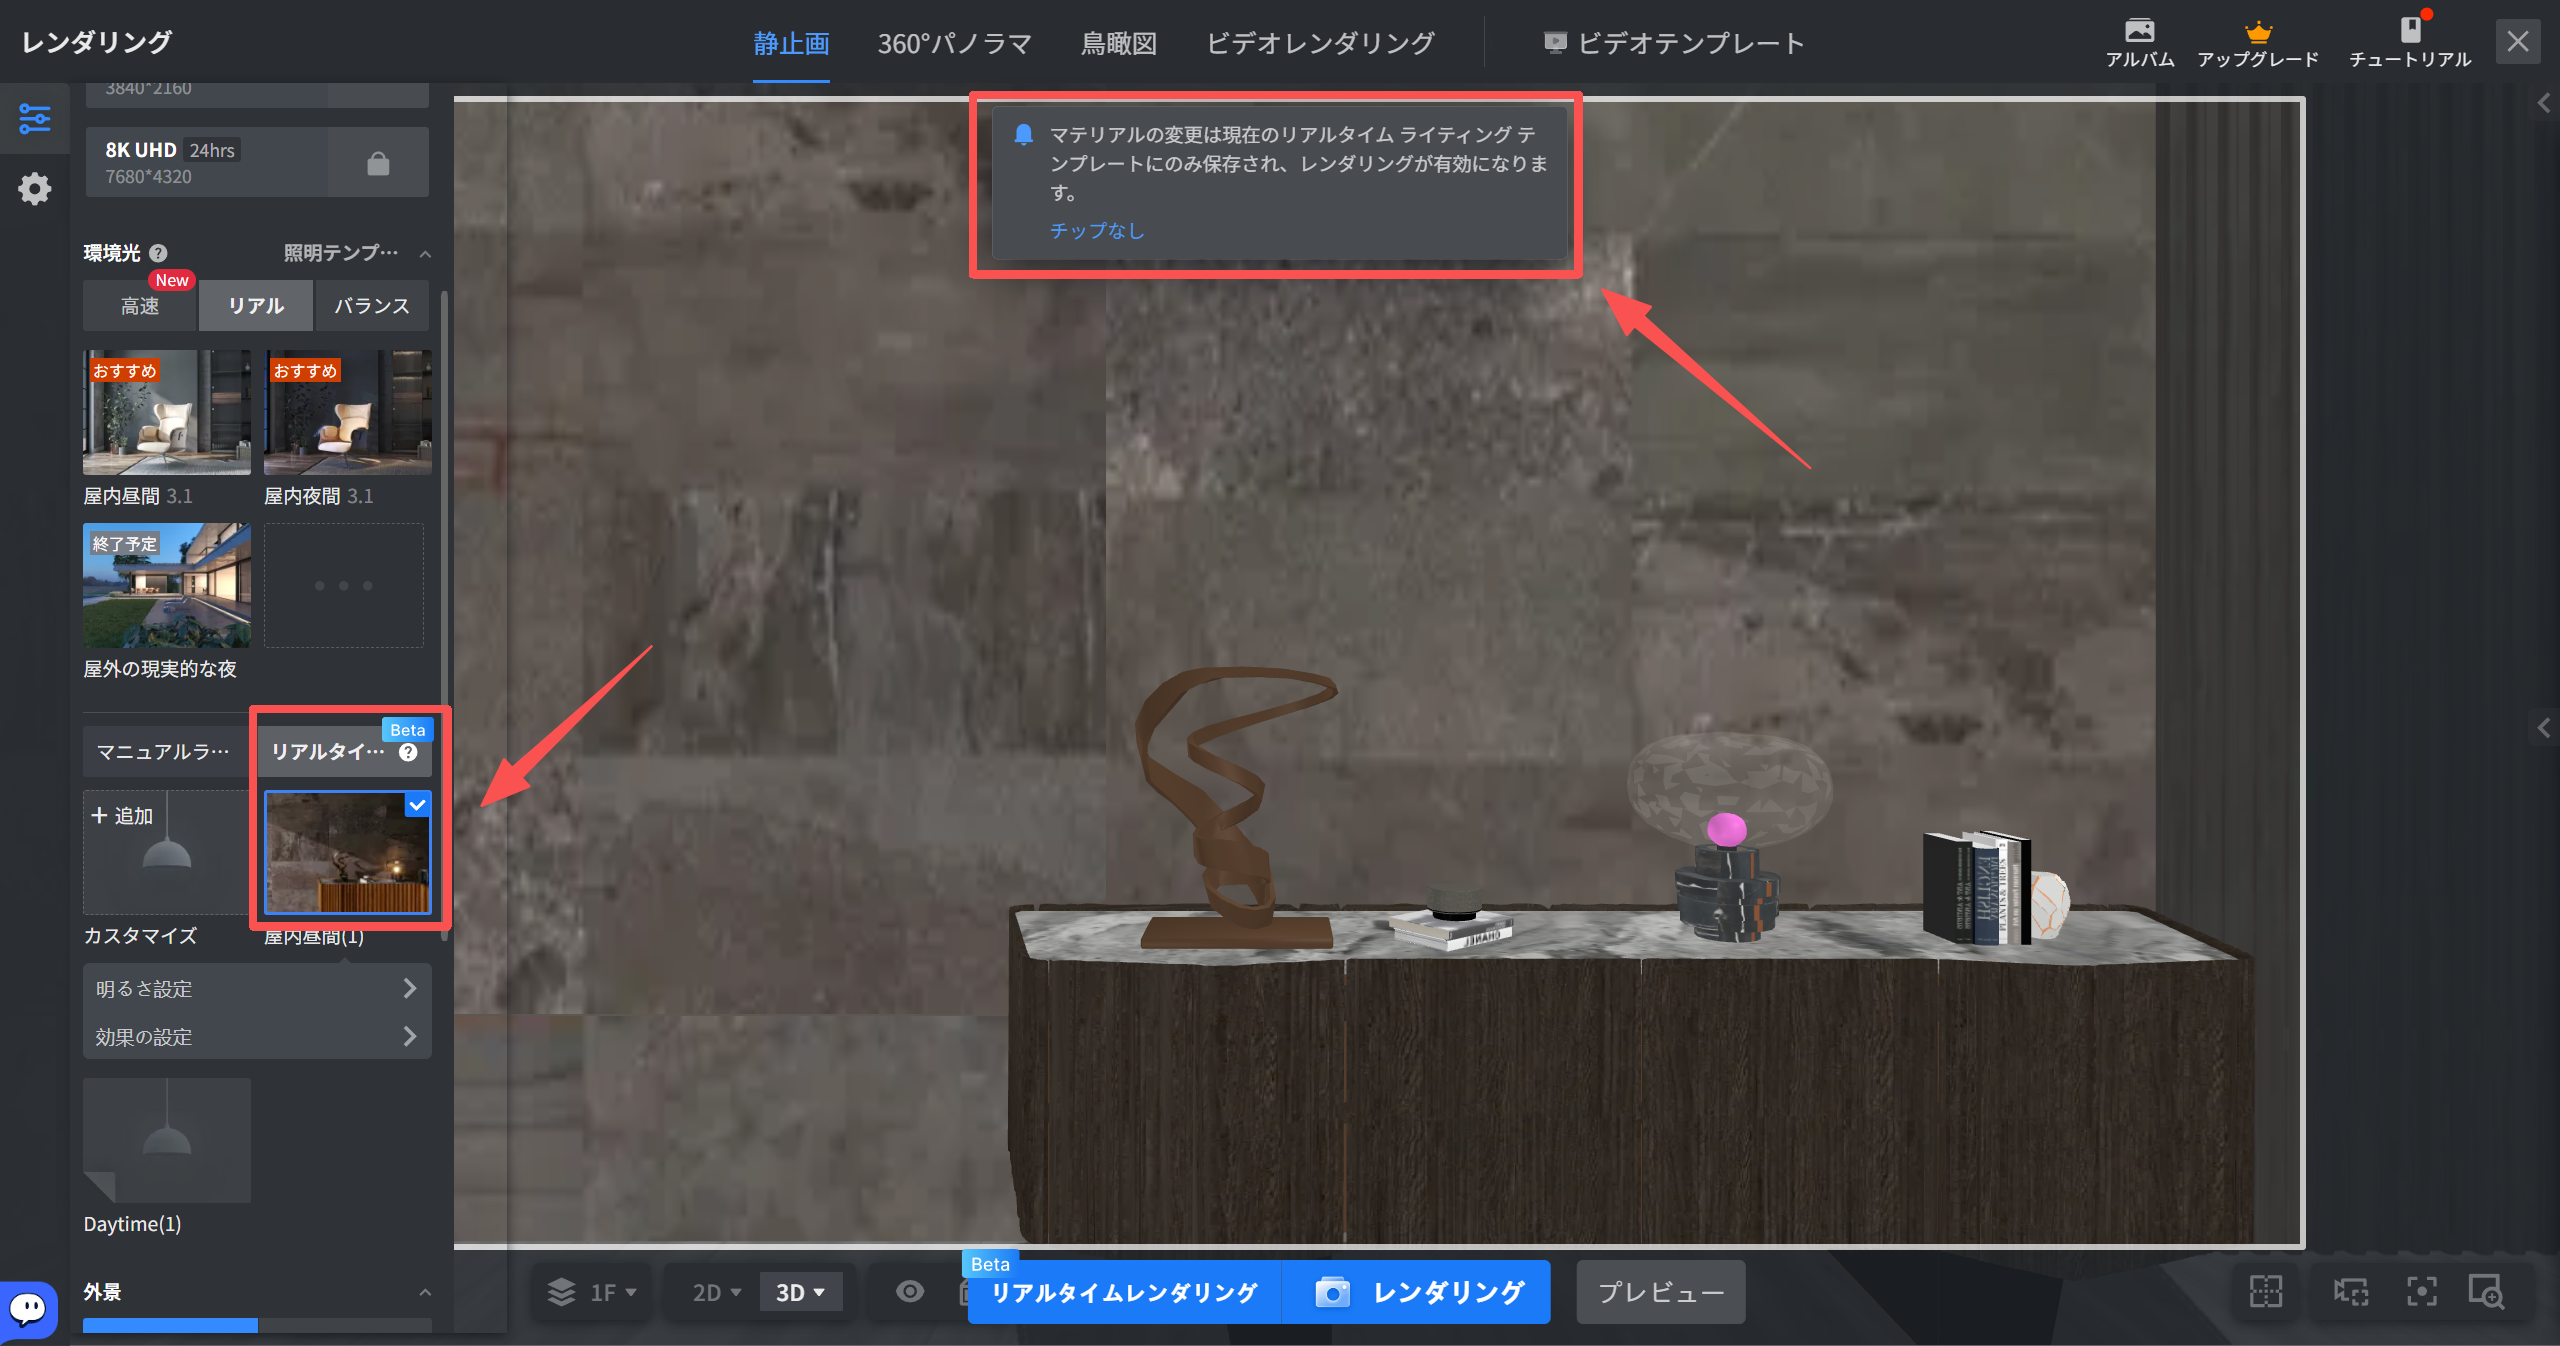Close the rendering window with X
The width and height of the screenshot is (2560, 1346).
(2518, 41)
